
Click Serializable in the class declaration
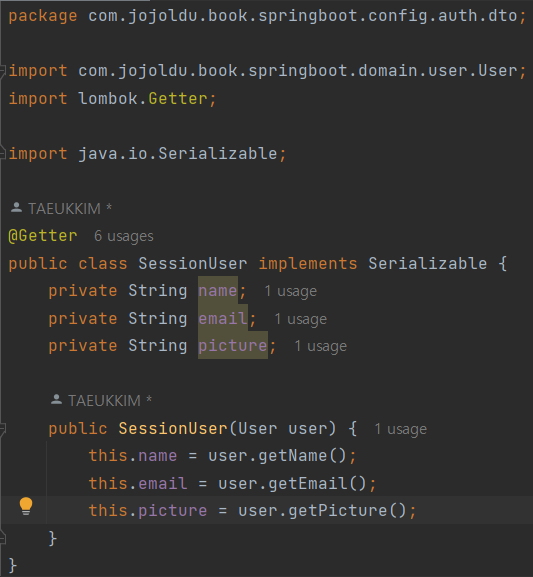tap(427, 263)
